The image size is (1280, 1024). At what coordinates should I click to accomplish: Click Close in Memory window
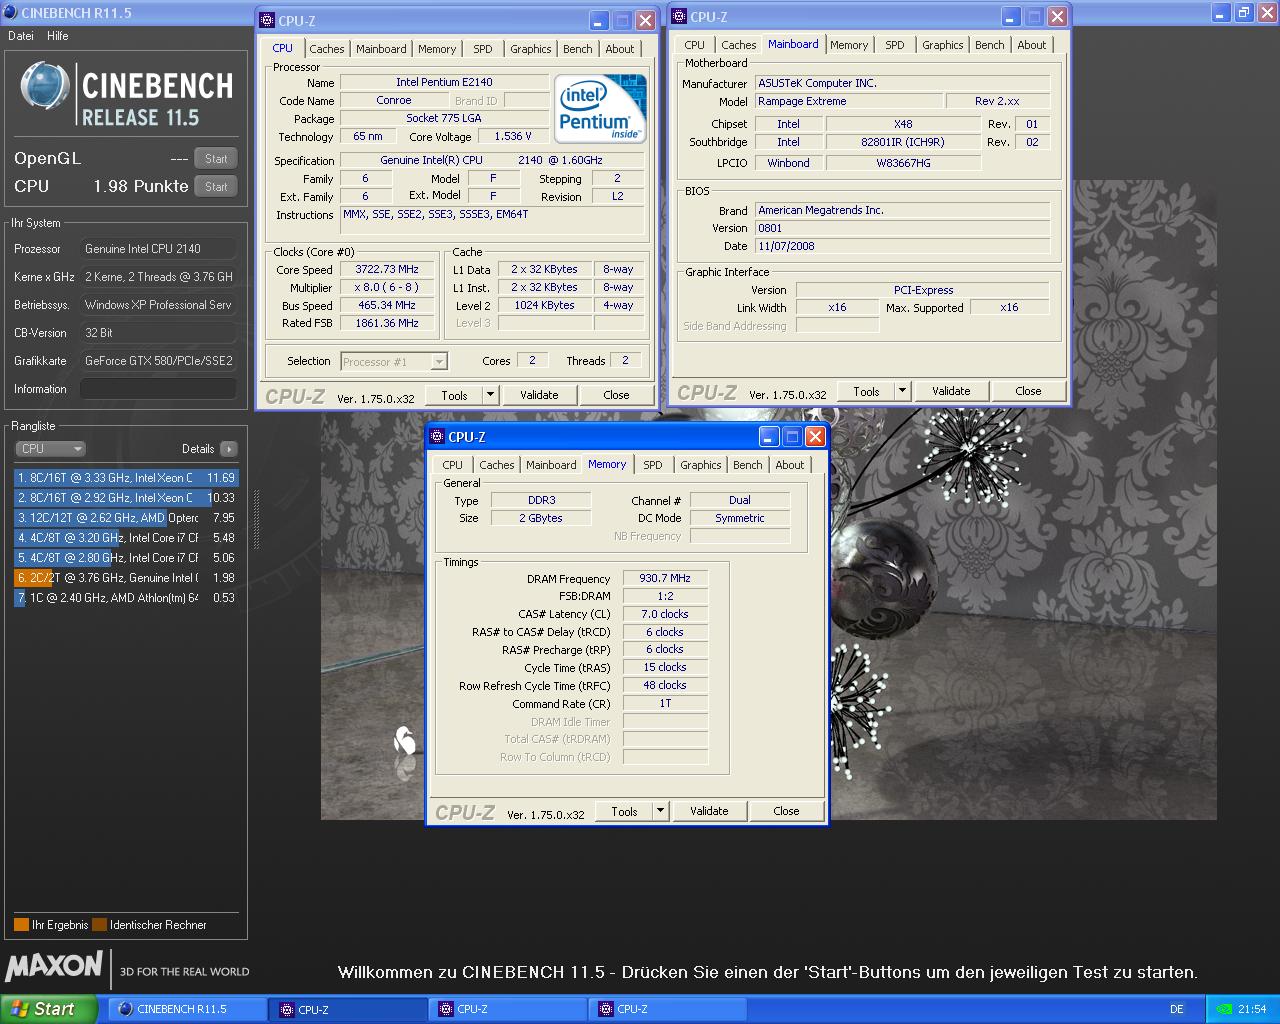(786, 811)
